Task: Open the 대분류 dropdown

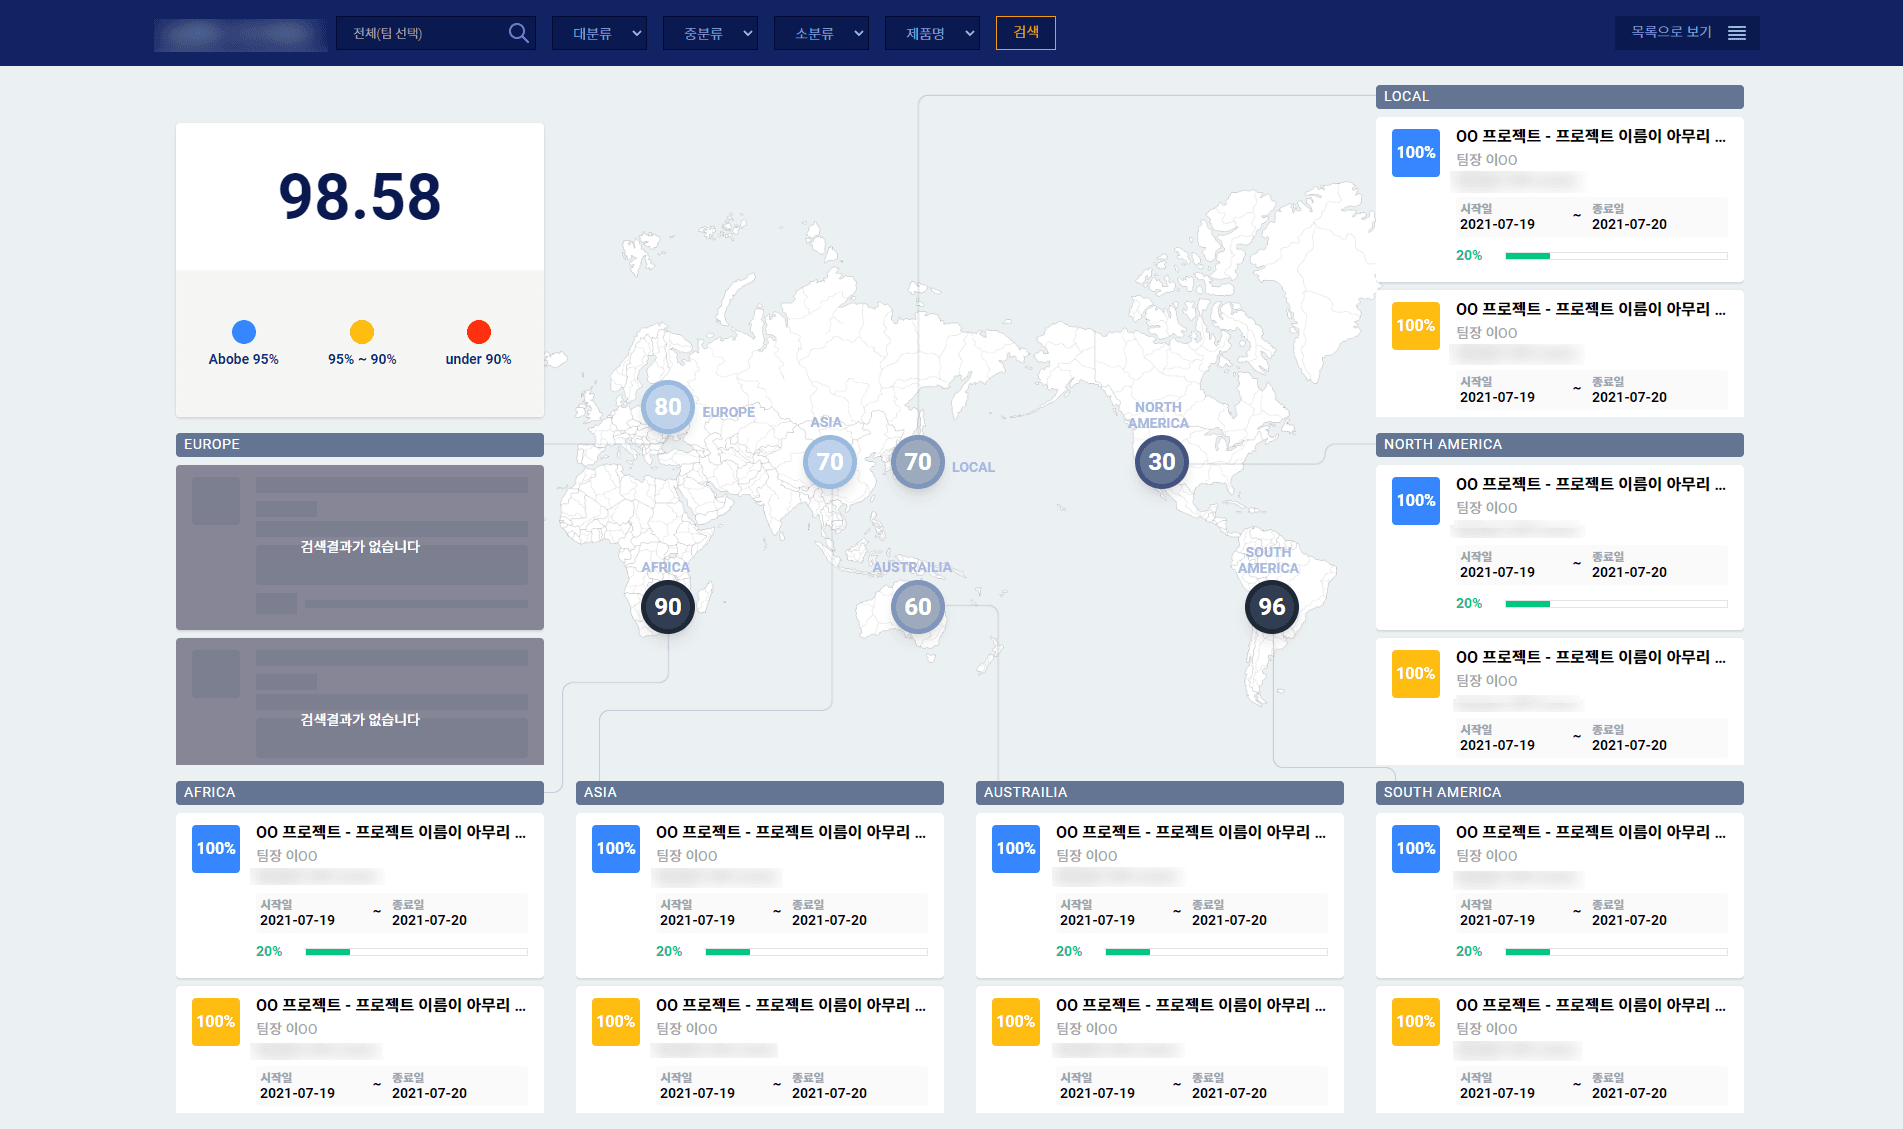Action: 599,33
